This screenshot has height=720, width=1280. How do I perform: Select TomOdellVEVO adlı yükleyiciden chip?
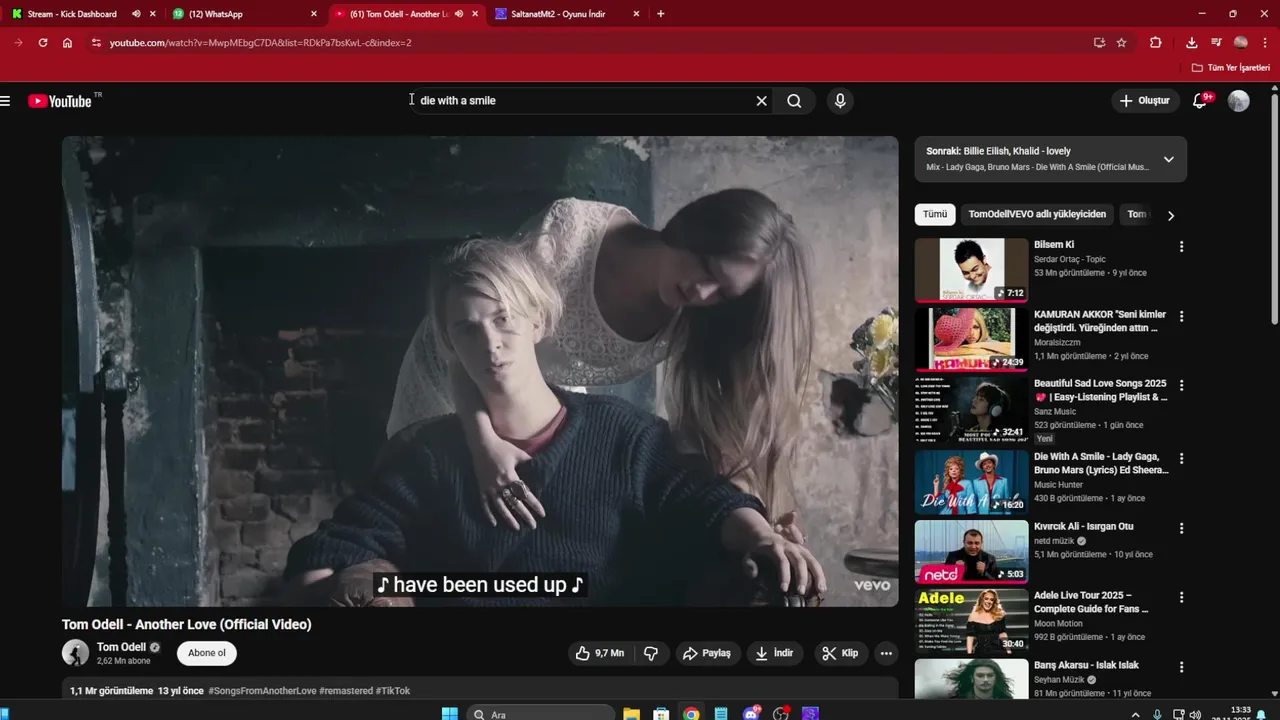(x=1037, y=214)
